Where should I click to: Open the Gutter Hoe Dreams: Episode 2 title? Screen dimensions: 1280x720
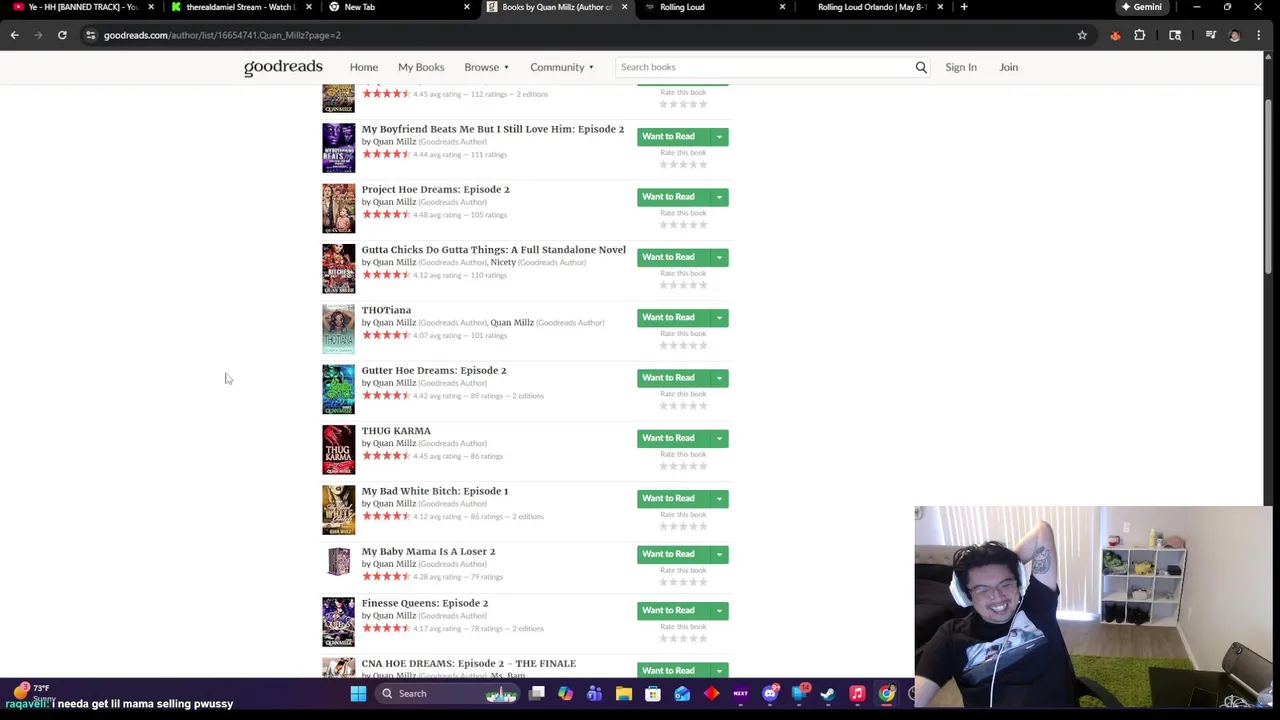[x=434, y=371]
